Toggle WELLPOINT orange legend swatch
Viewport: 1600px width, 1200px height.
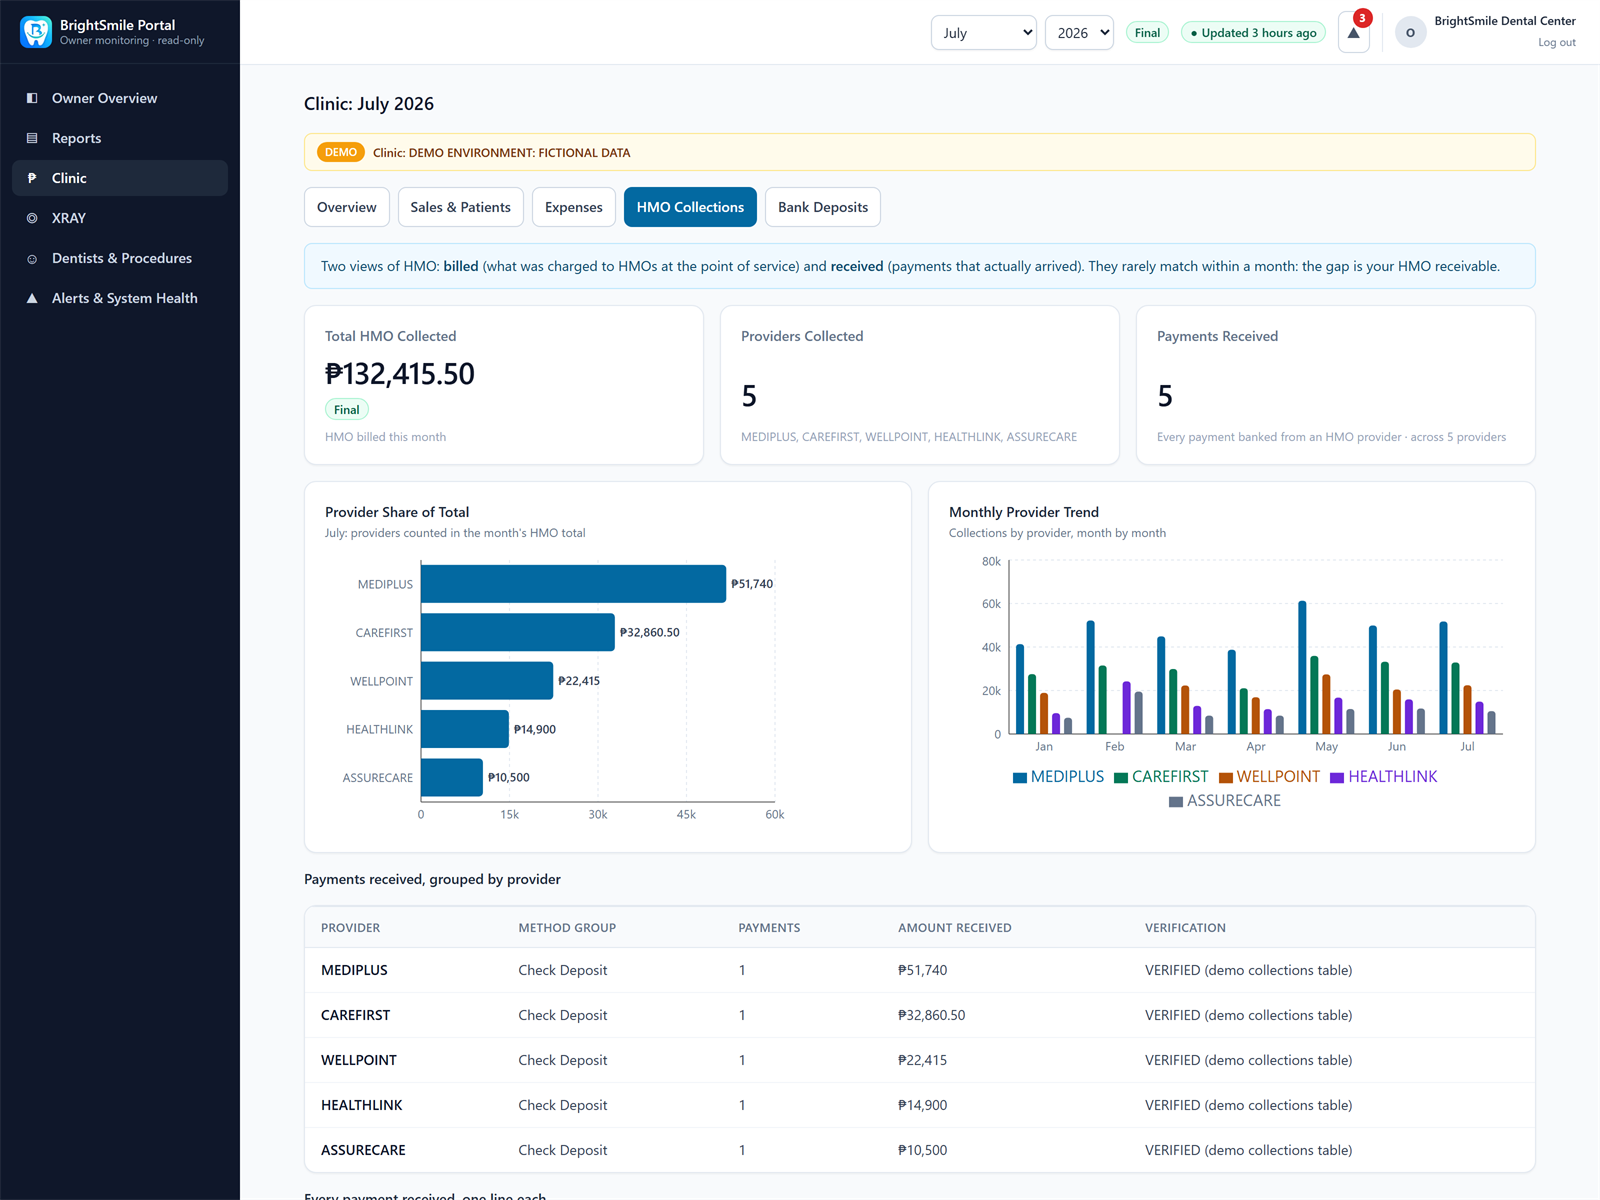pyautogui.click(x=1226, y=777)
